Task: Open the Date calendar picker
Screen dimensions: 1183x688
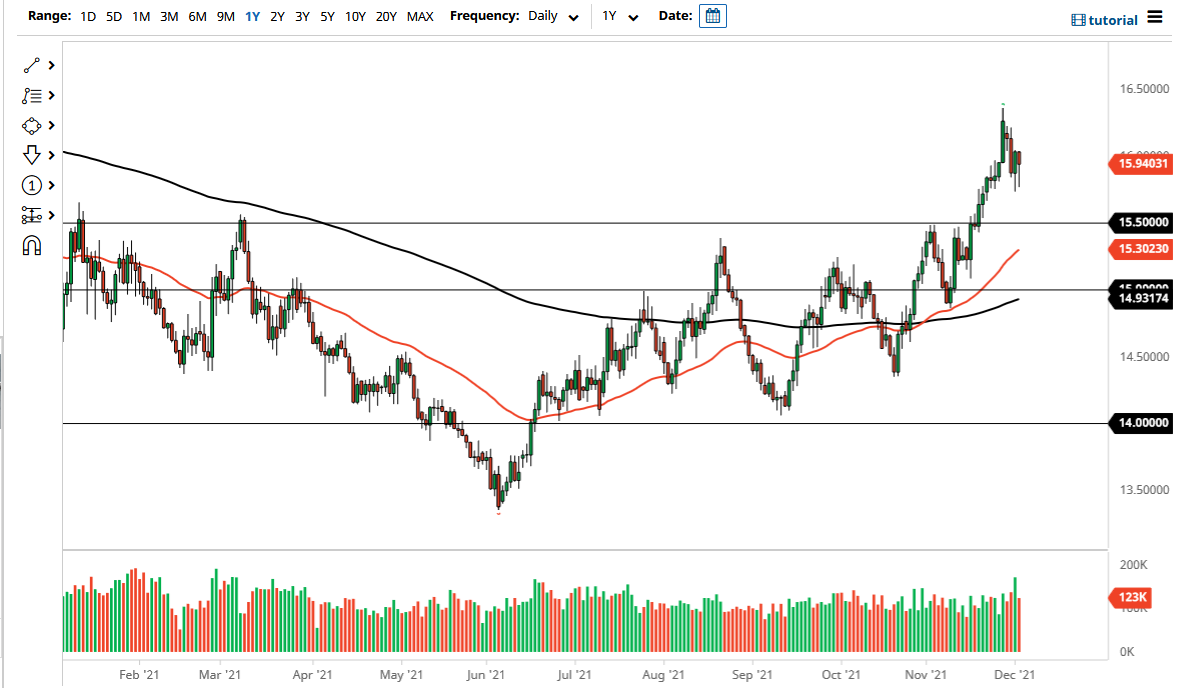Action: 712,16
